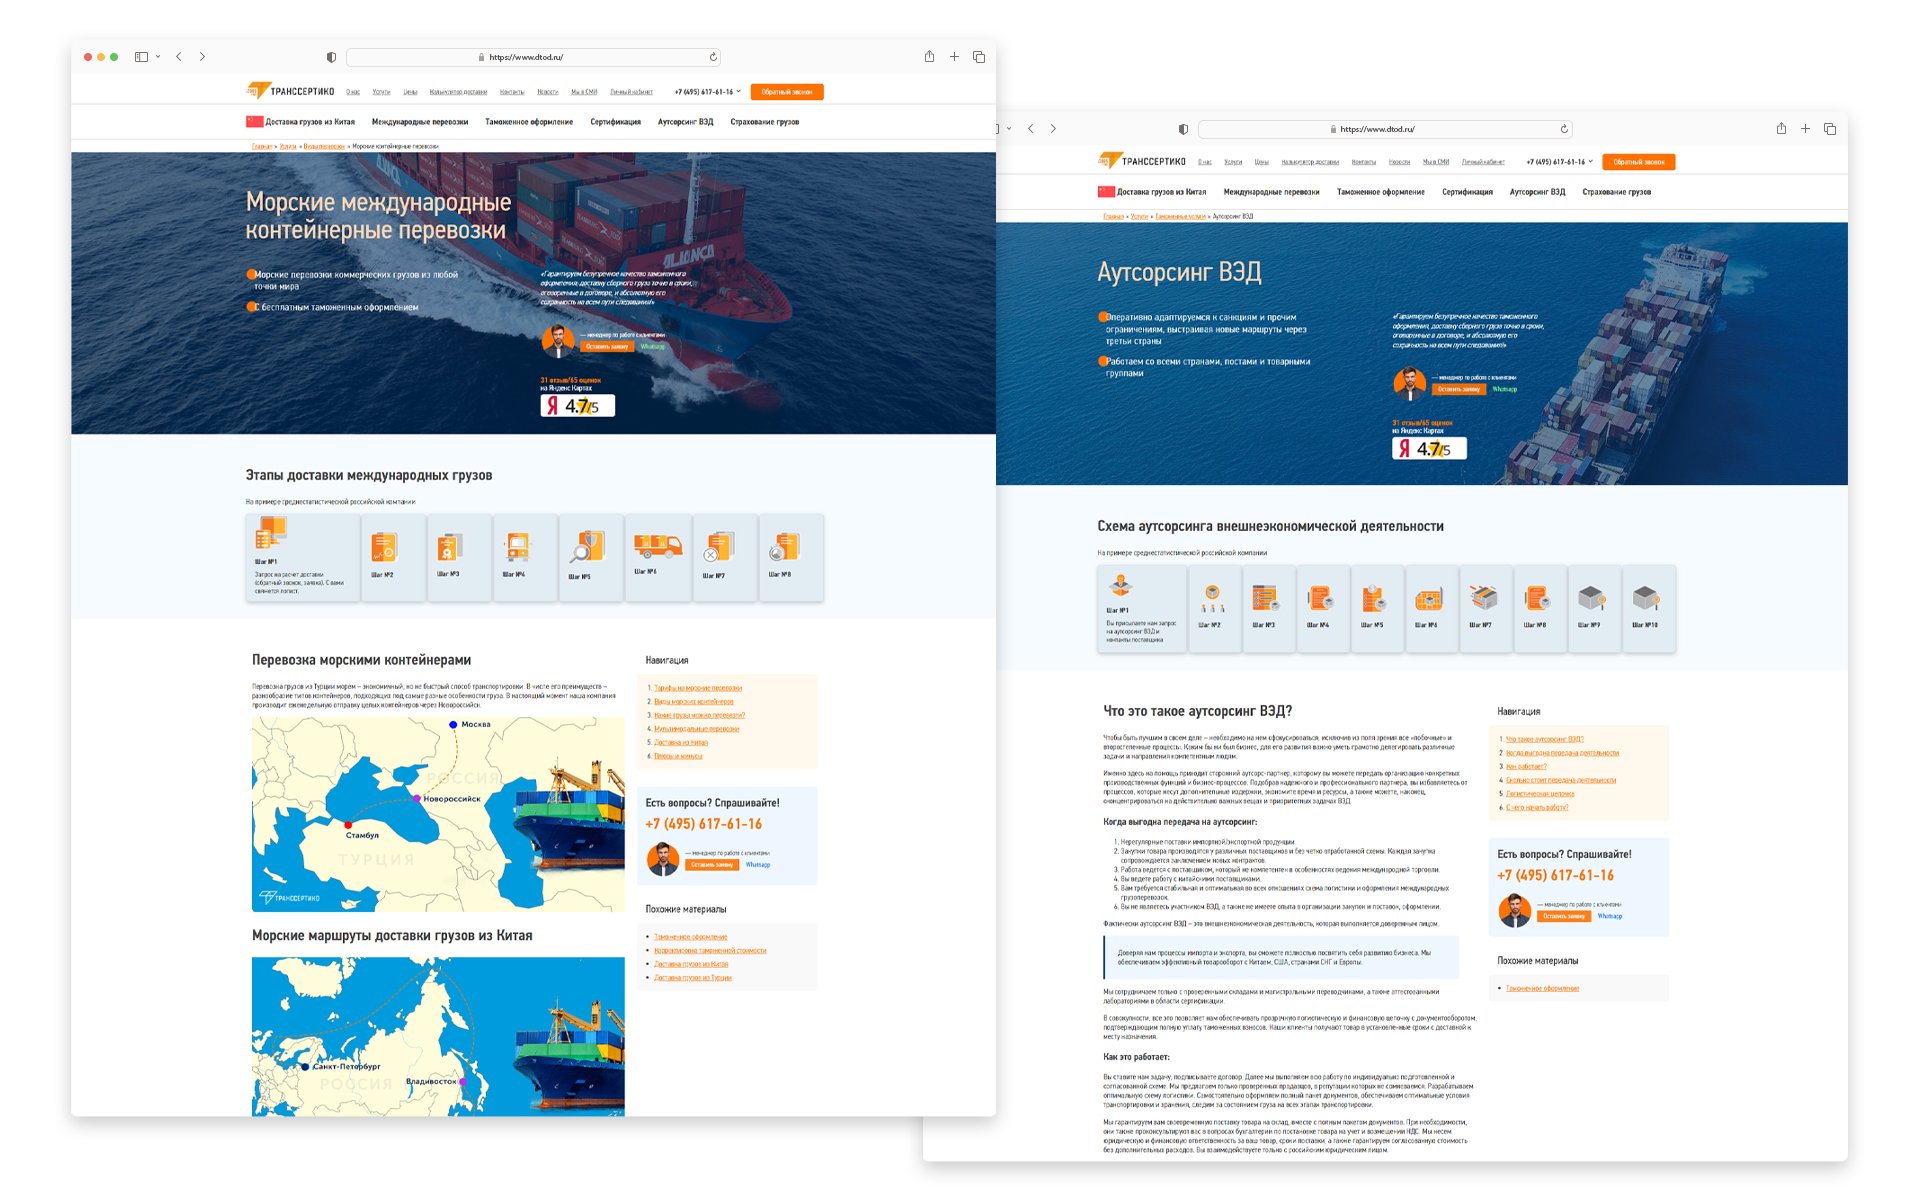This screenshot has width=1920, height=1201.
Task: Open the sidebar options chevron next to the sidebar icon
Action: (158, 57)
